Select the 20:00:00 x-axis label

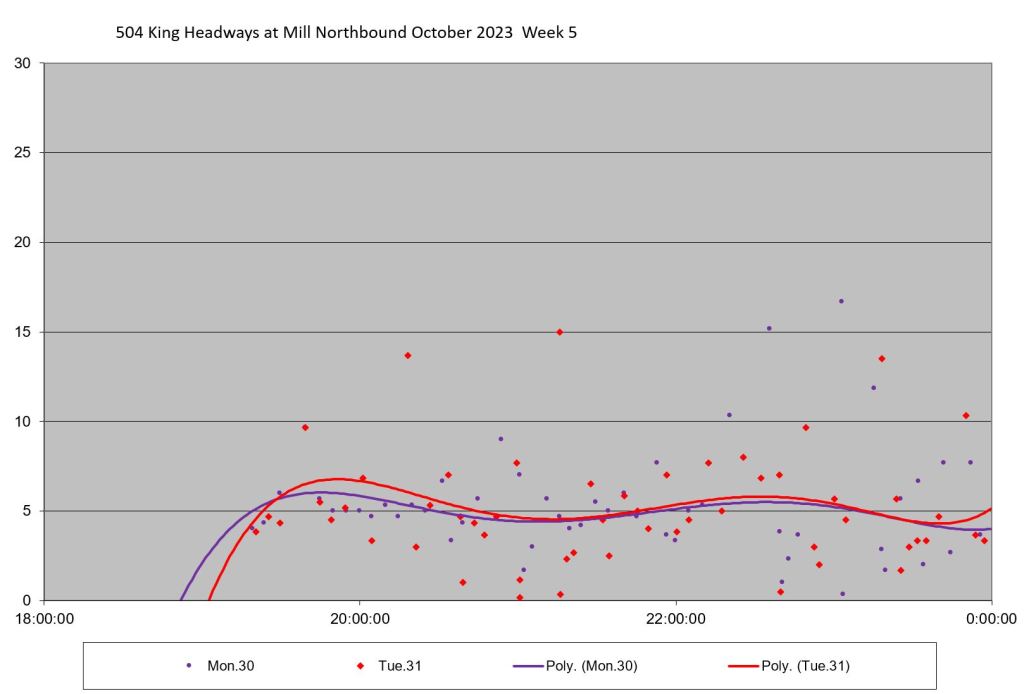[x=360, y=617]
